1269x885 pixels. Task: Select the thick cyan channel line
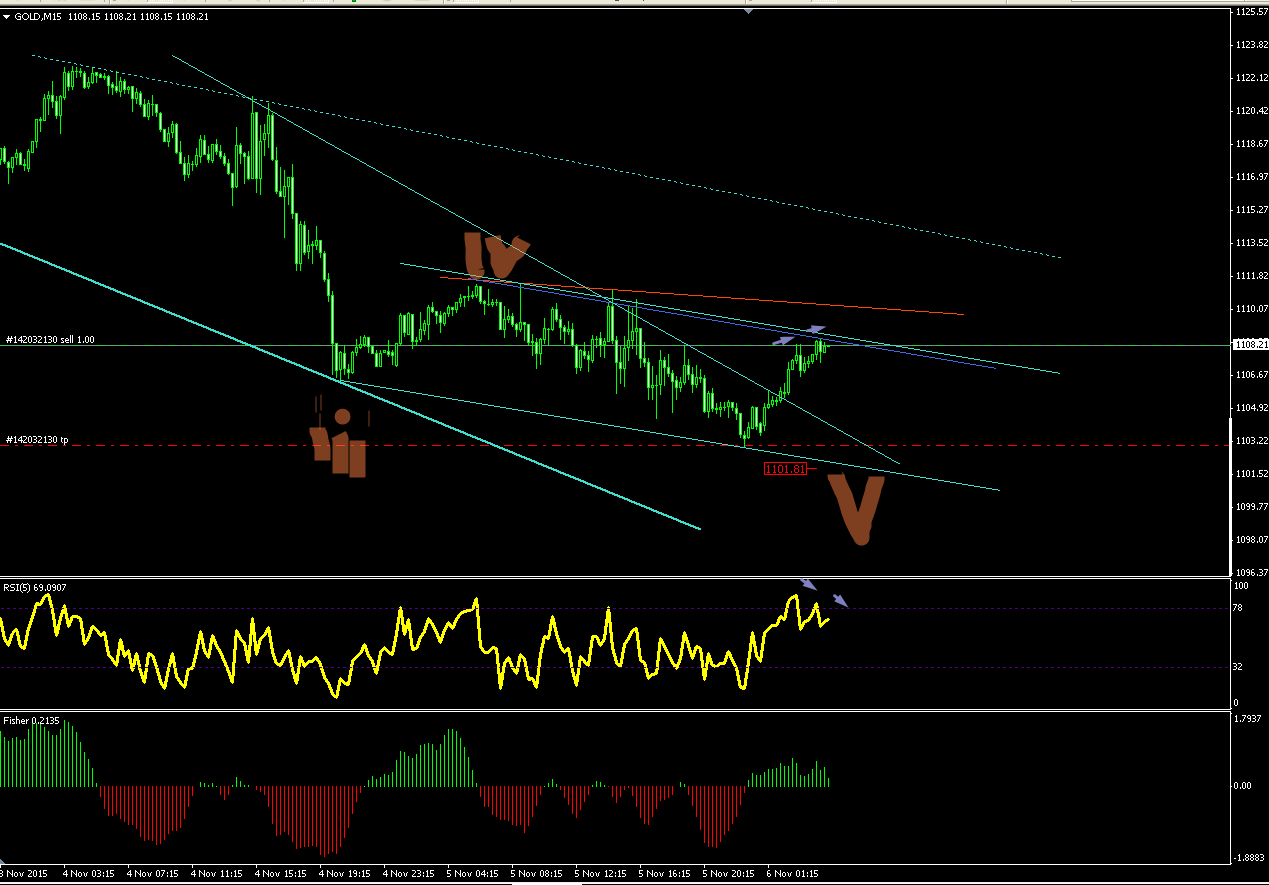coord(350,385)
